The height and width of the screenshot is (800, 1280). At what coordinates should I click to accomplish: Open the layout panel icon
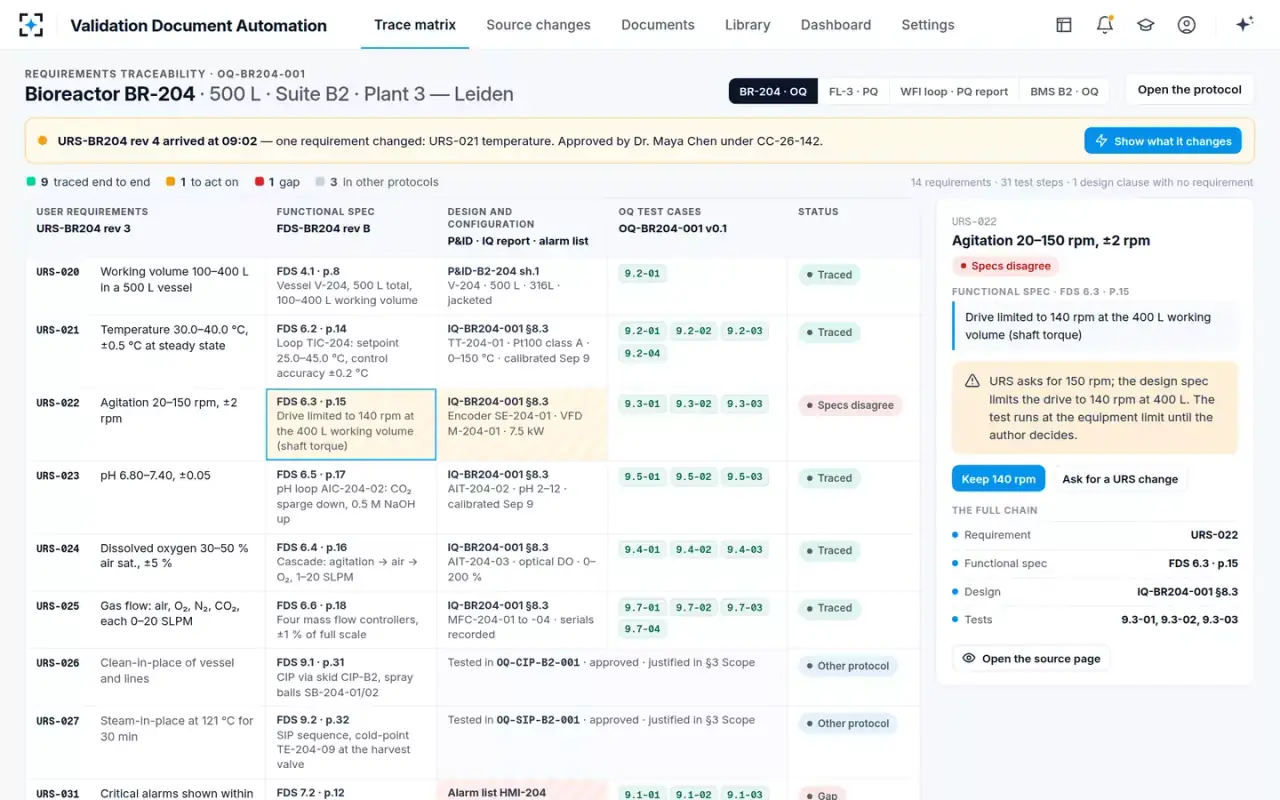click(1064, 25)
